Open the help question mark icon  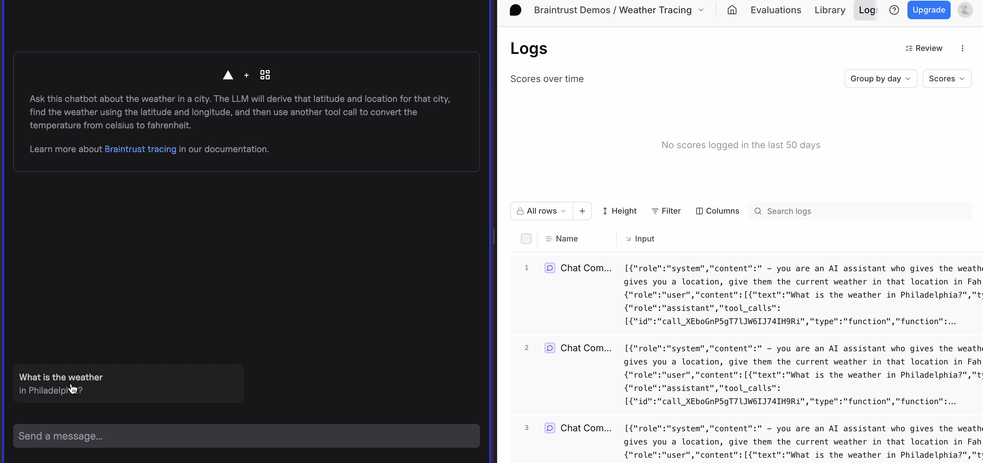click(894, 10)
